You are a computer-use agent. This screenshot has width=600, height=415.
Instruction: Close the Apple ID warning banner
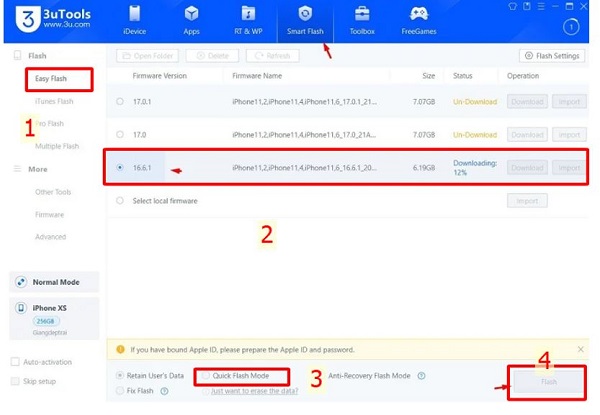click(578, 349)
